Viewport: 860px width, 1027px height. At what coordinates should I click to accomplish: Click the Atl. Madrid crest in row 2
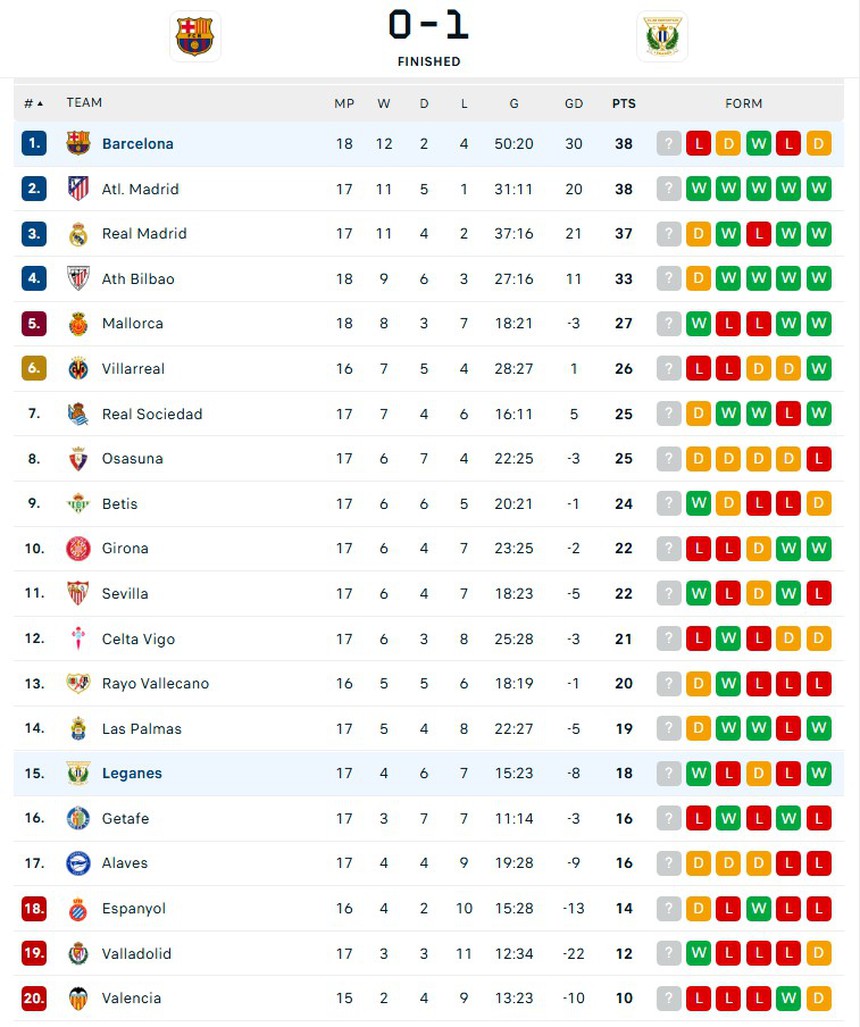click(78, 188)
